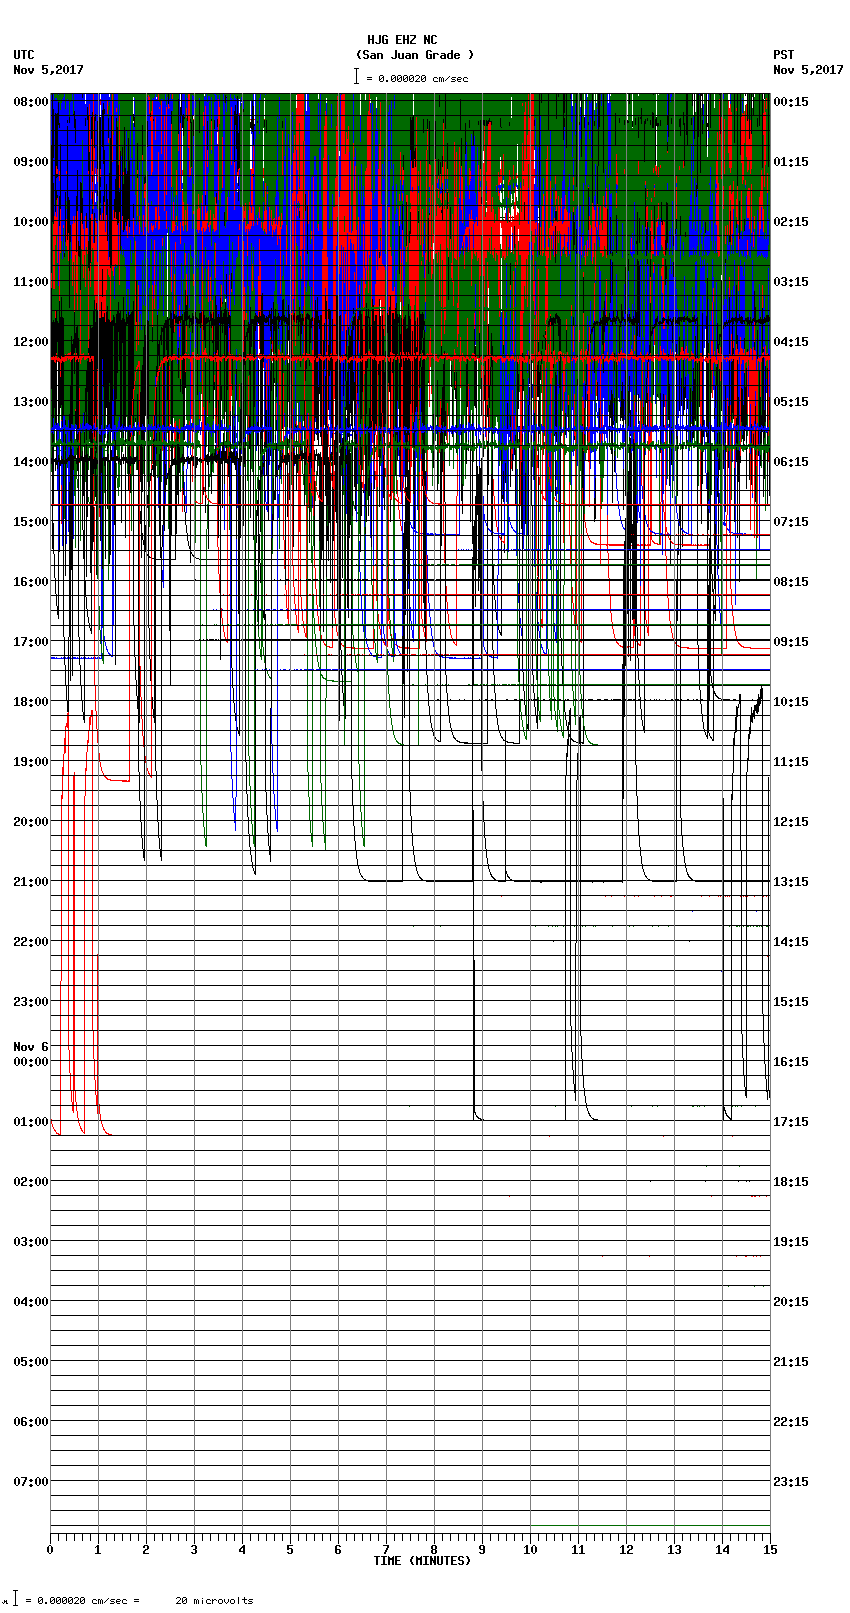
Task: Click the 12:00 UTC row label
Action: coord(31,342)
